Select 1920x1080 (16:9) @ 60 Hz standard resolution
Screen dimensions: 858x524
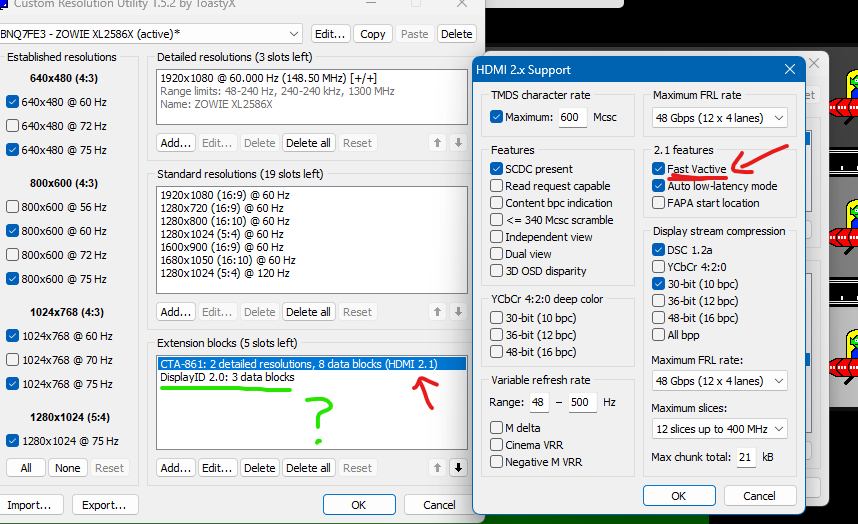point(225,194)
